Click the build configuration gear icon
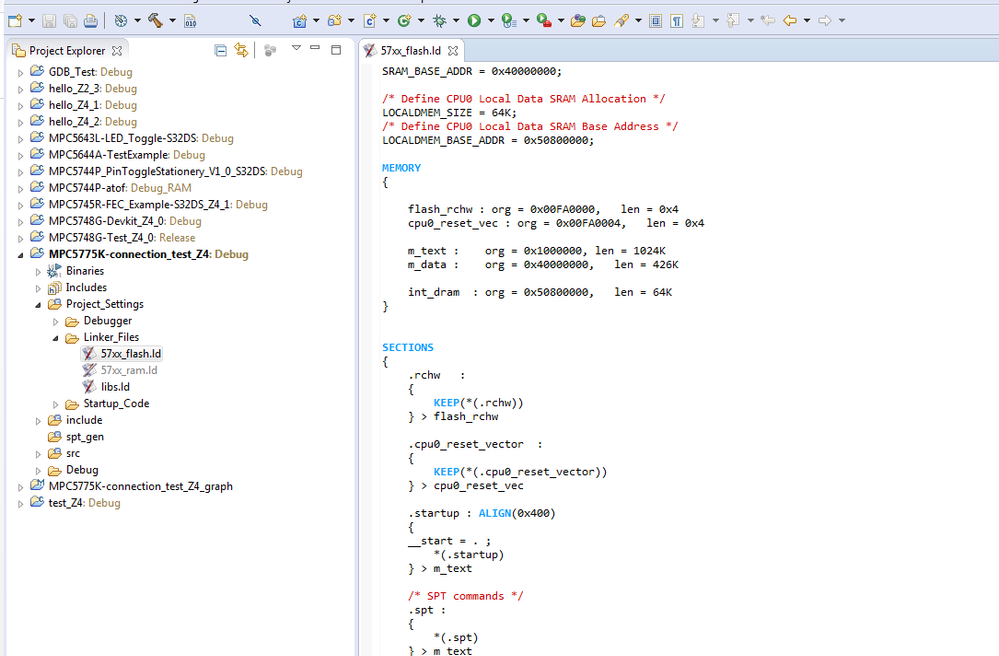Screen dimensions: 999x656 120,20
